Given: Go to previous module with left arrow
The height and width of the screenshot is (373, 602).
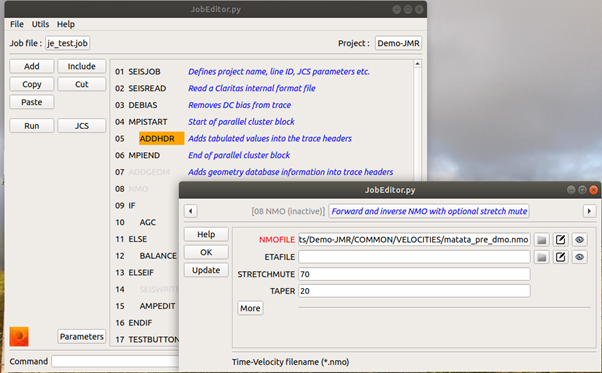Looking at the screenshot, I should [191, 211].
